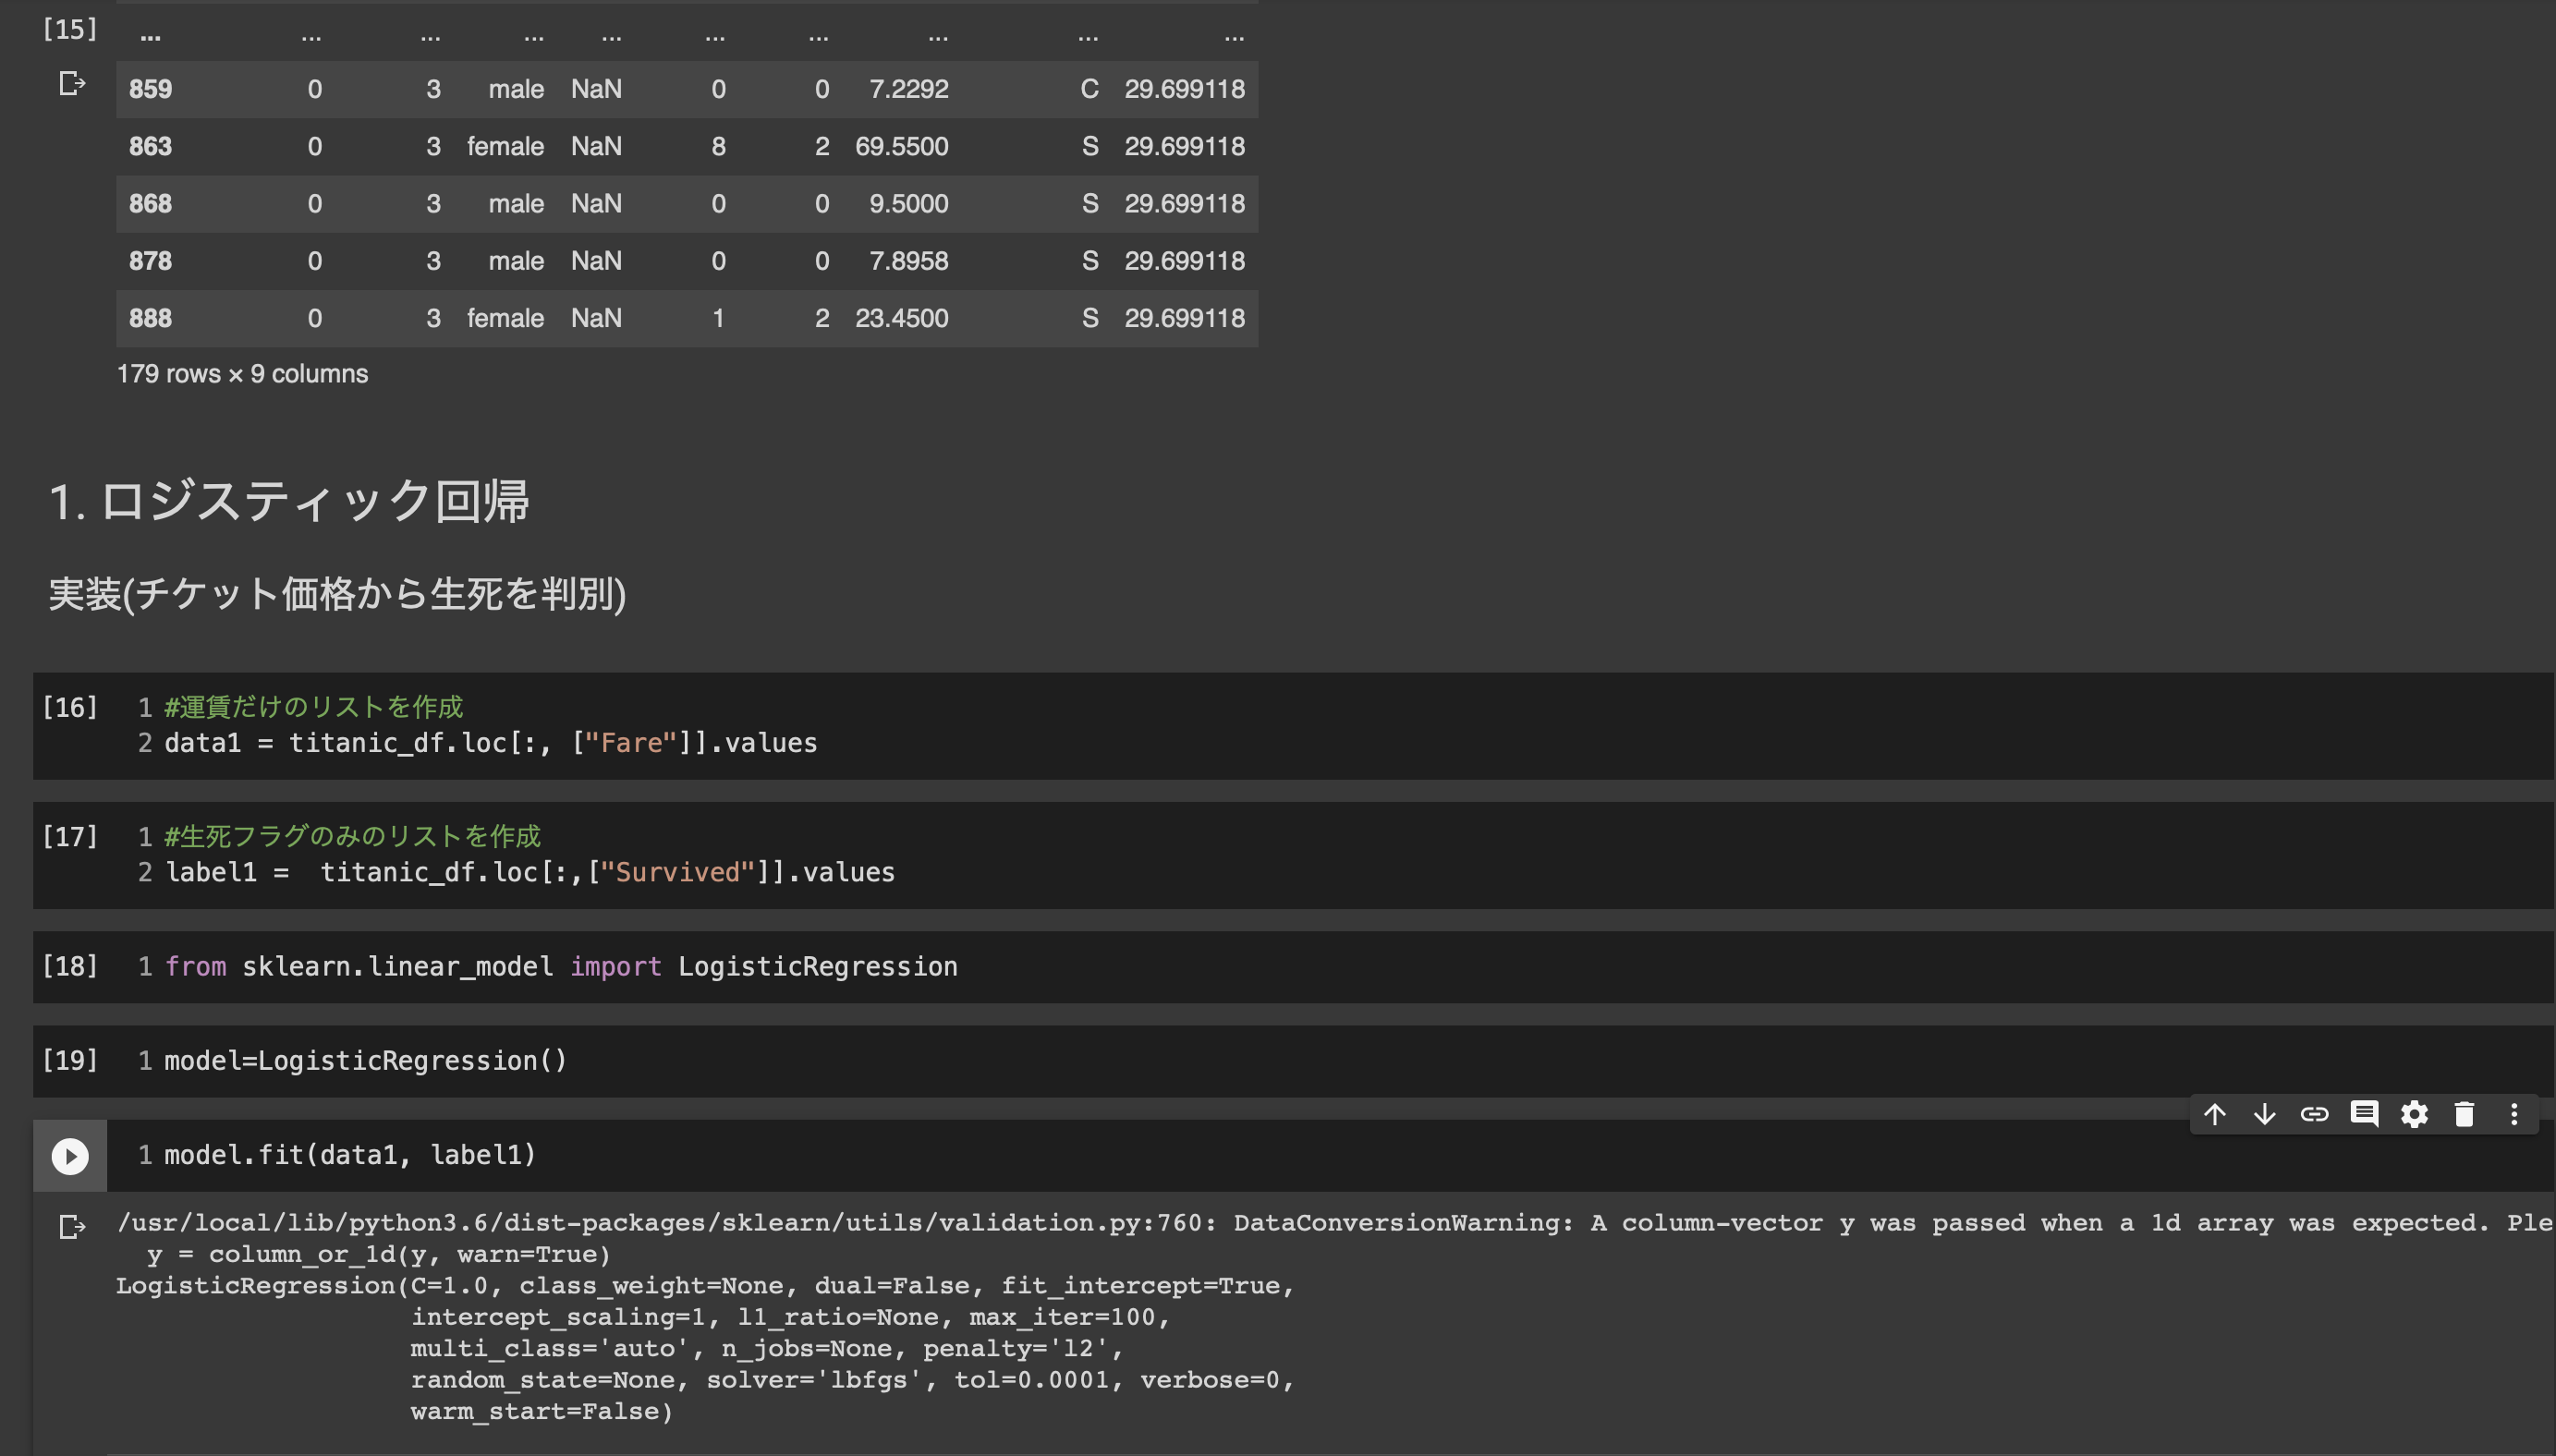The width and height of the screenshot is (2556, 1456).
Task: Open cell editor settings gear
Action: (2414, 1114)
